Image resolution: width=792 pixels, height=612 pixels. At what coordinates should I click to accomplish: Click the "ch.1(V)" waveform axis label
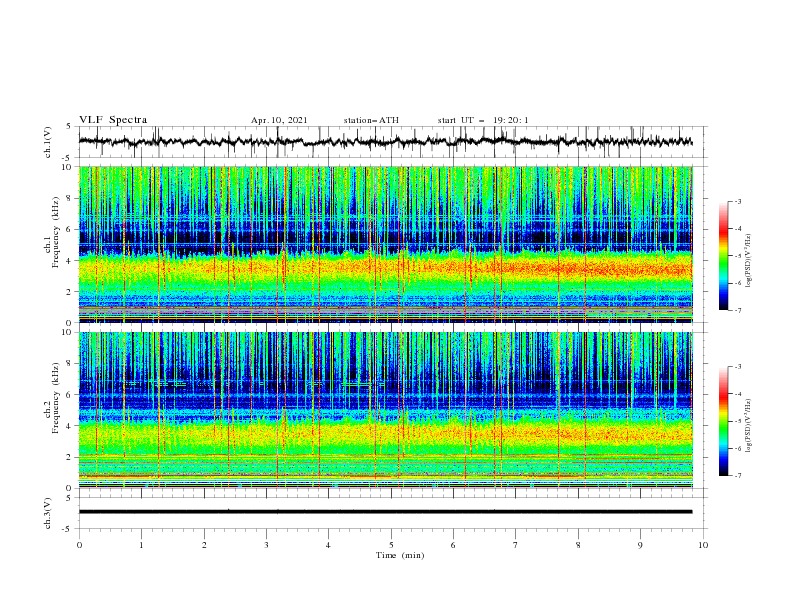tap(48, 142)
